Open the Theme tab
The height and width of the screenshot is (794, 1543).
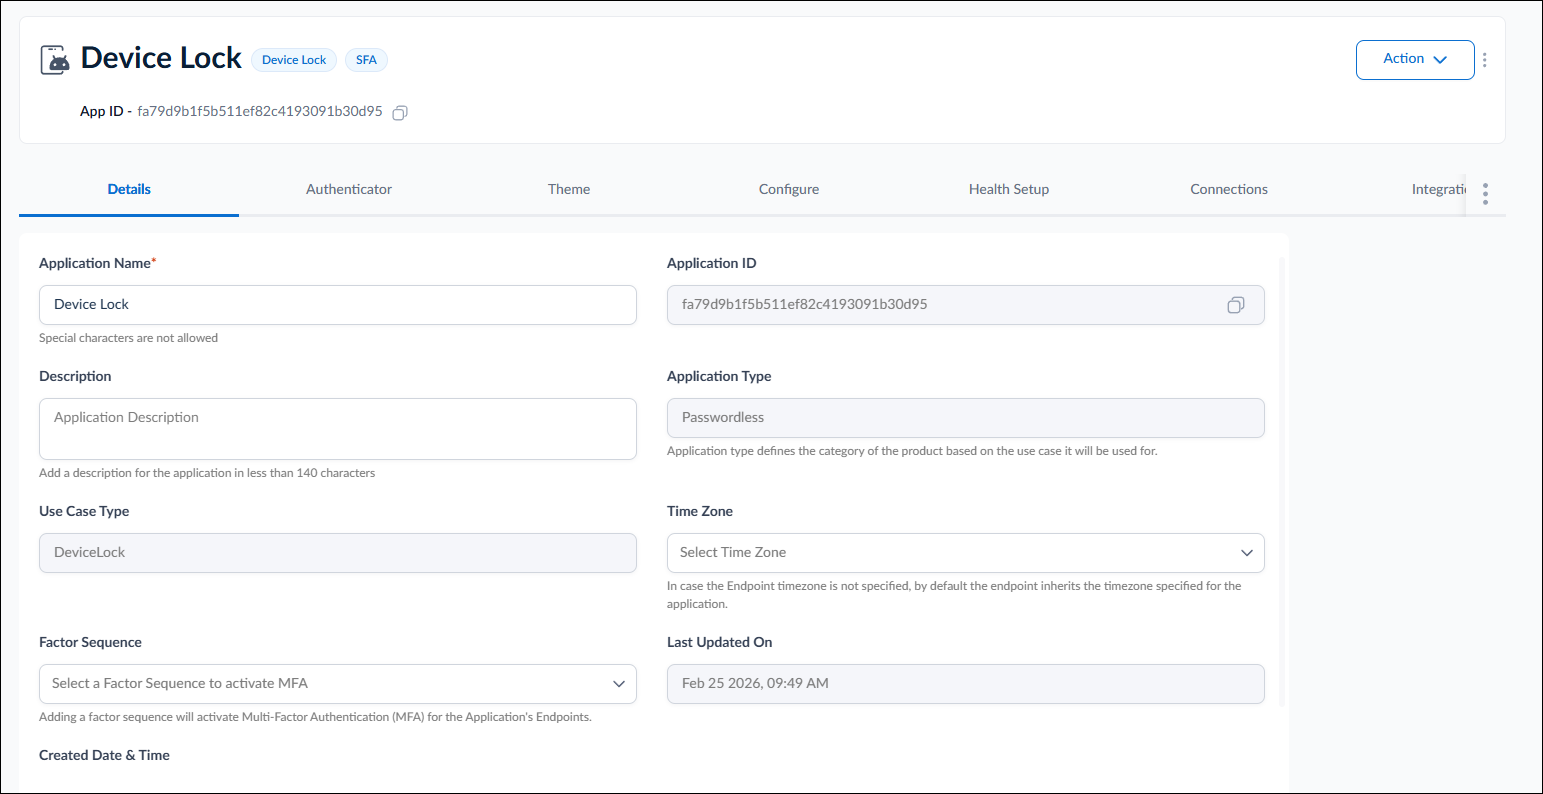click(x=569, y=190)
